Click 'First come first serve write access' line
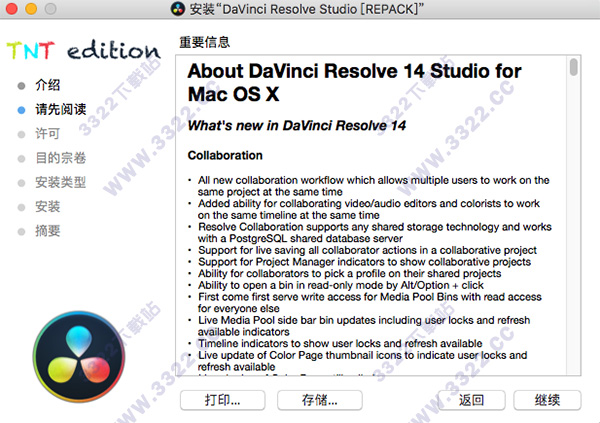The height and width of the screenshot is (423, 600). (x=370, y=302)
